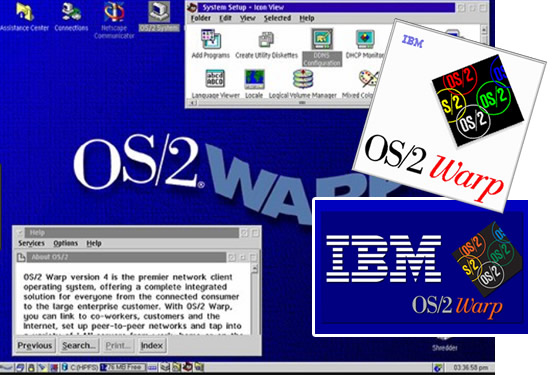This screenshot has width=555, height=375.
Task: Click the WarpCenter clock display
Action: point(470,368)
